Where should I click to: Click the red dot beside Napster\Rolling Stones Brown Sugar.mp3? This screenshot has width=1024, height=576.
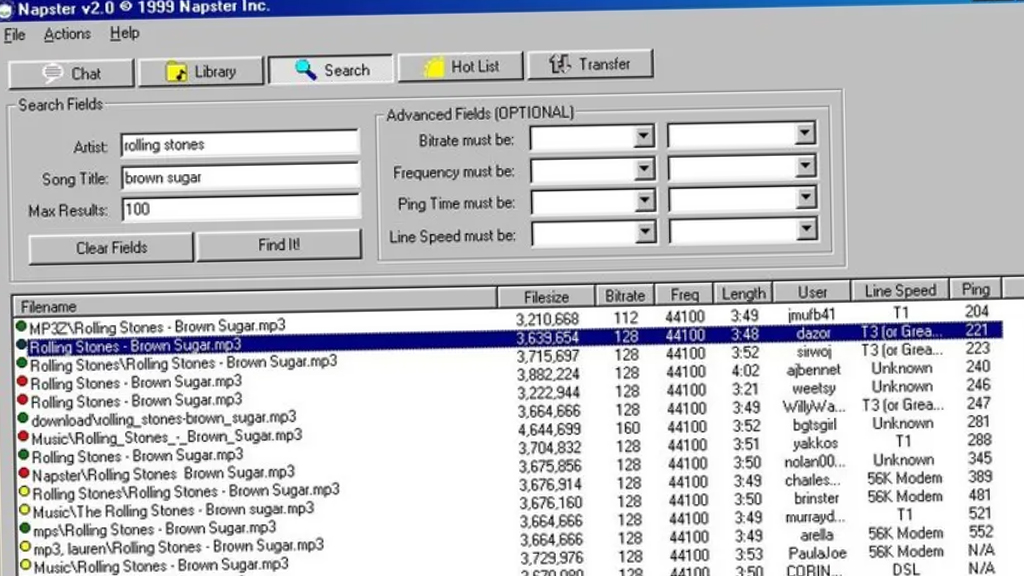coord(24,472)
